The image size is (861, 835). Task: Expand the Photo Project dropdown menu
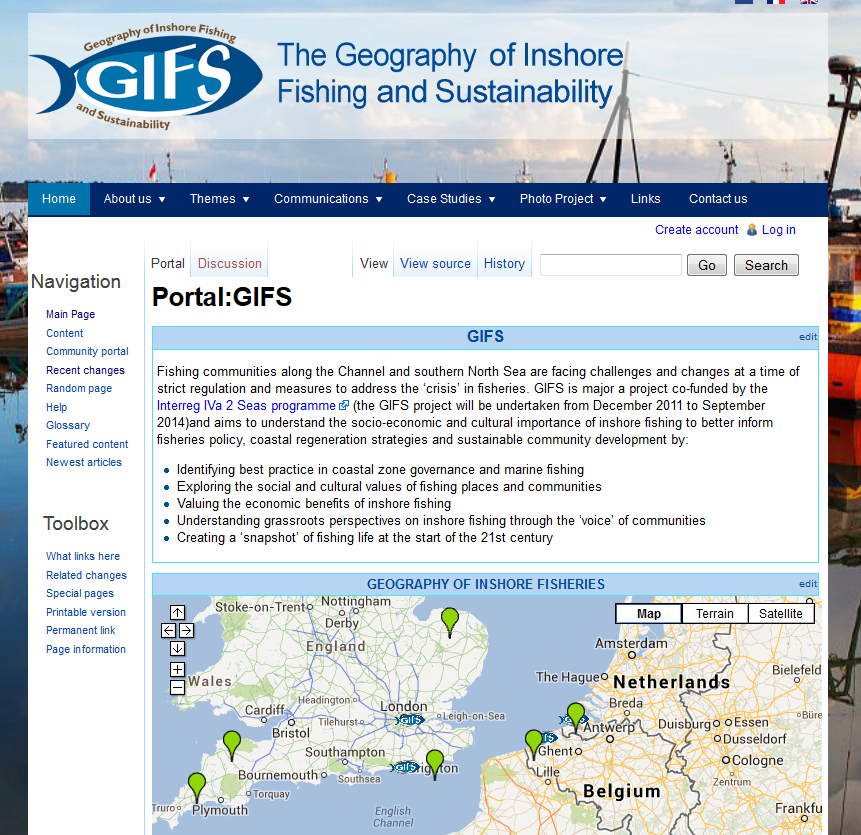click(x=563, y=199)
